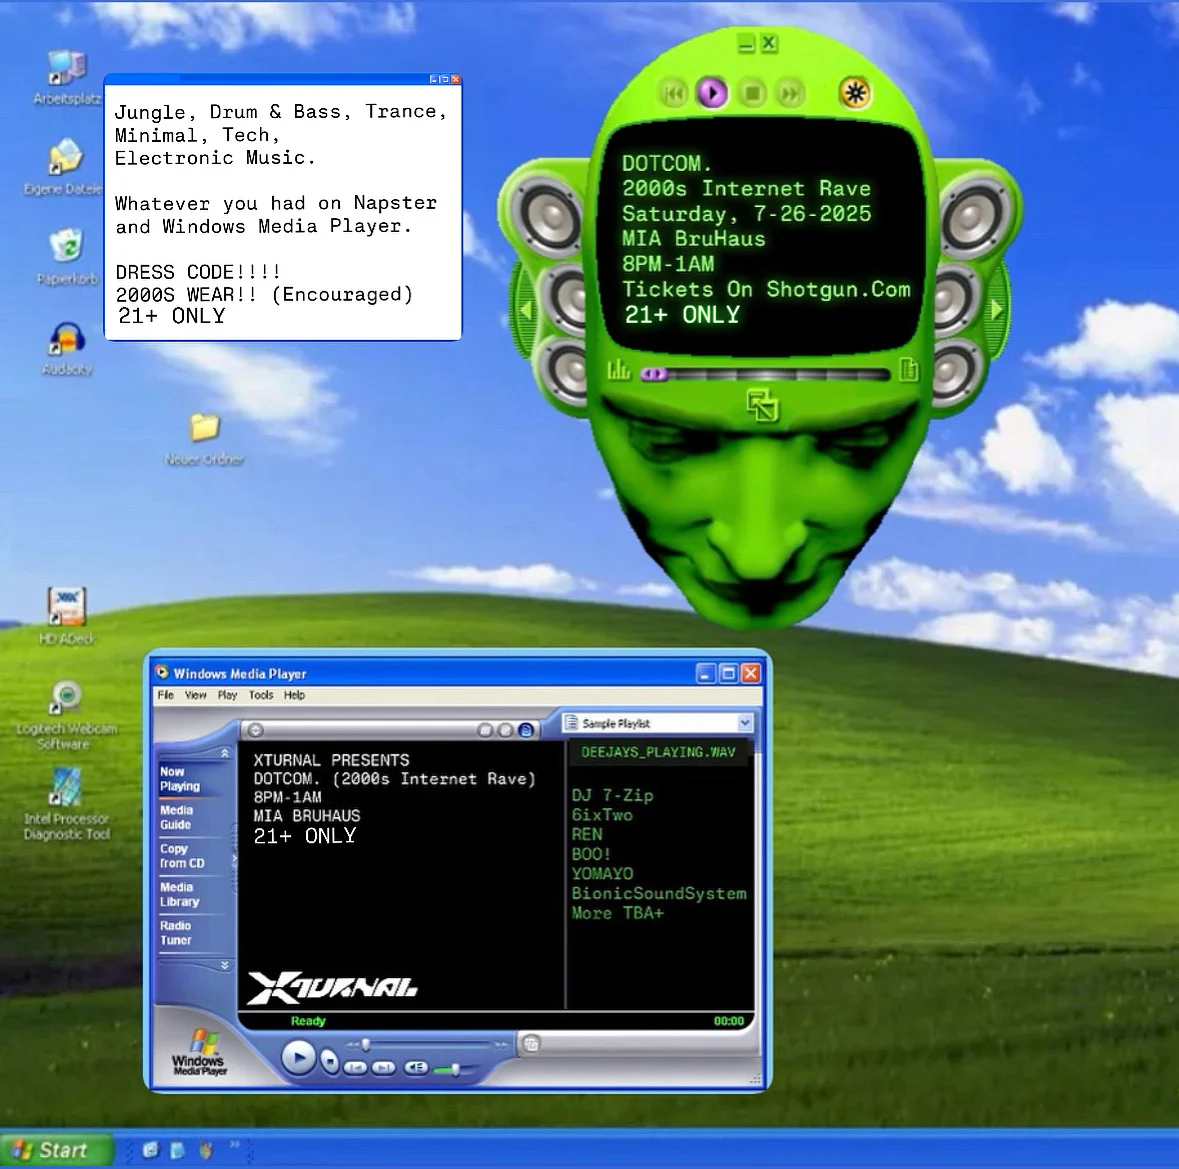Click the purple seek handle on green player

pos(653,374)
